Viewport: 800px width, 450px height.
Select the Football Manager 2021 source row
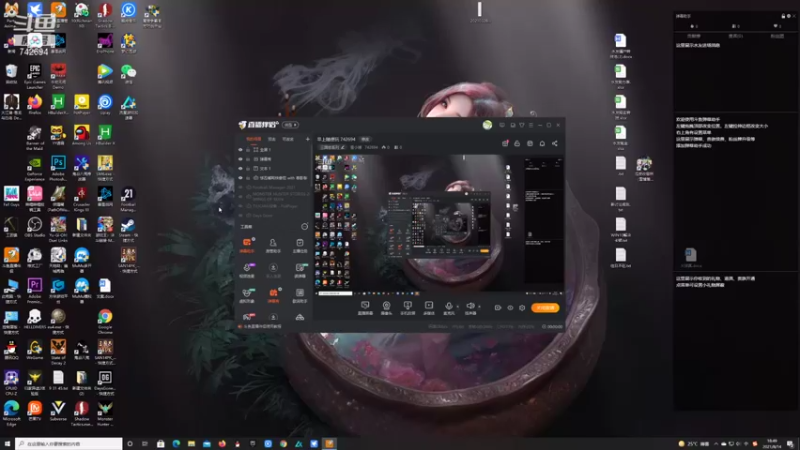pyautogui.click(x=273, y=187)
